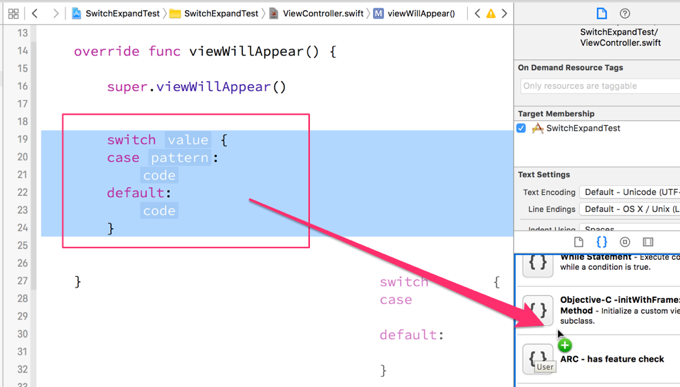Go forward in editor history
680x387 pixels.
pyautogui.click(x=55, y=13)
